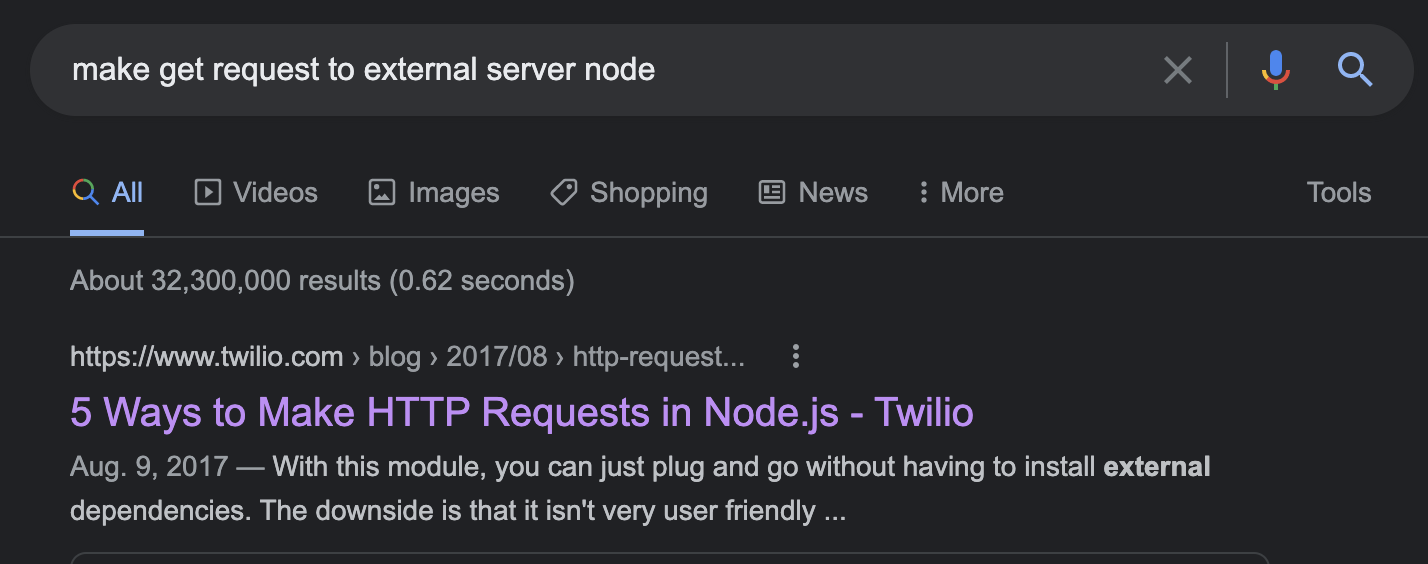The image size is (1428, 564).
Task: Switch to the Images tab
Action: click(434, 193)
